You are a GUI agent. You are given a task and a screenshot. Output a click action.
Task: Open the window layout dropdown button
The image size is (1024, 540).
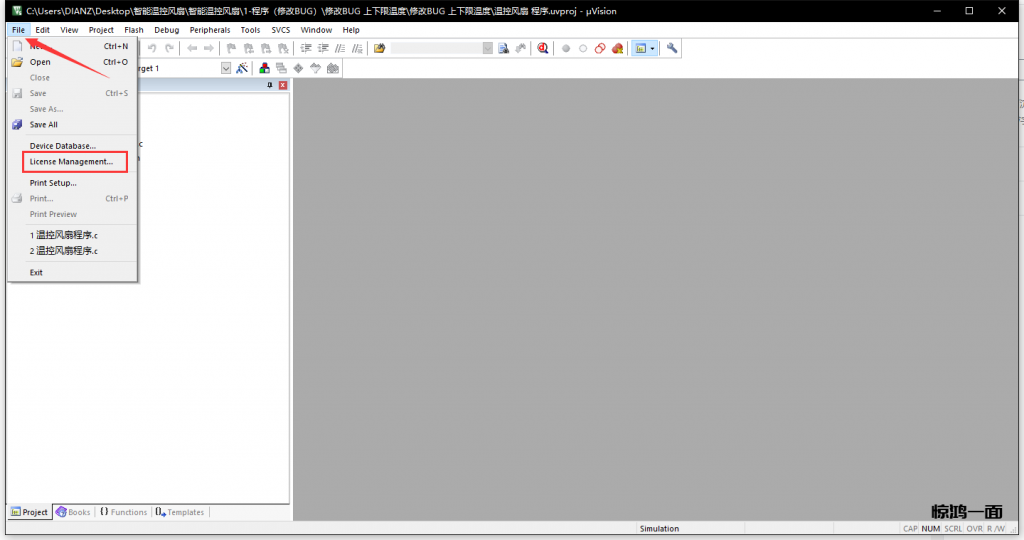pos(653,48)
